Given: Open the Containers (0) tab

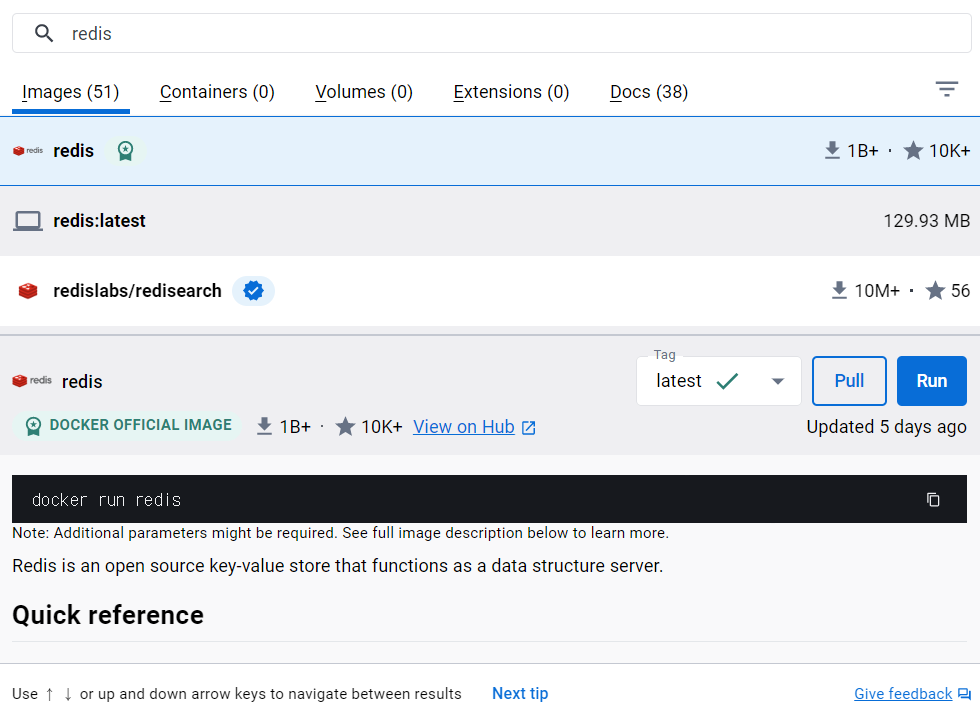Looking at the screenshot, I should pos(217,92).
